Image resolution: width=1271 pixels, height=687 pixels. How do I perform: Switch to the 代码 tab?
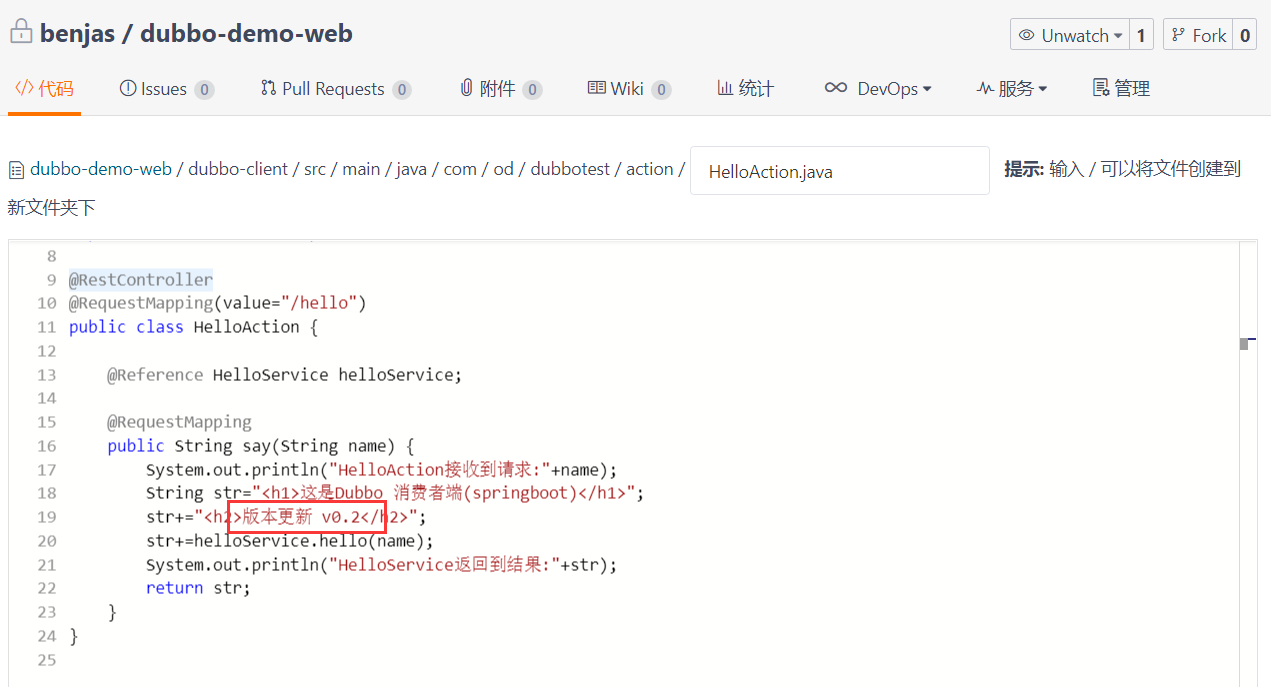coord(44,89)
